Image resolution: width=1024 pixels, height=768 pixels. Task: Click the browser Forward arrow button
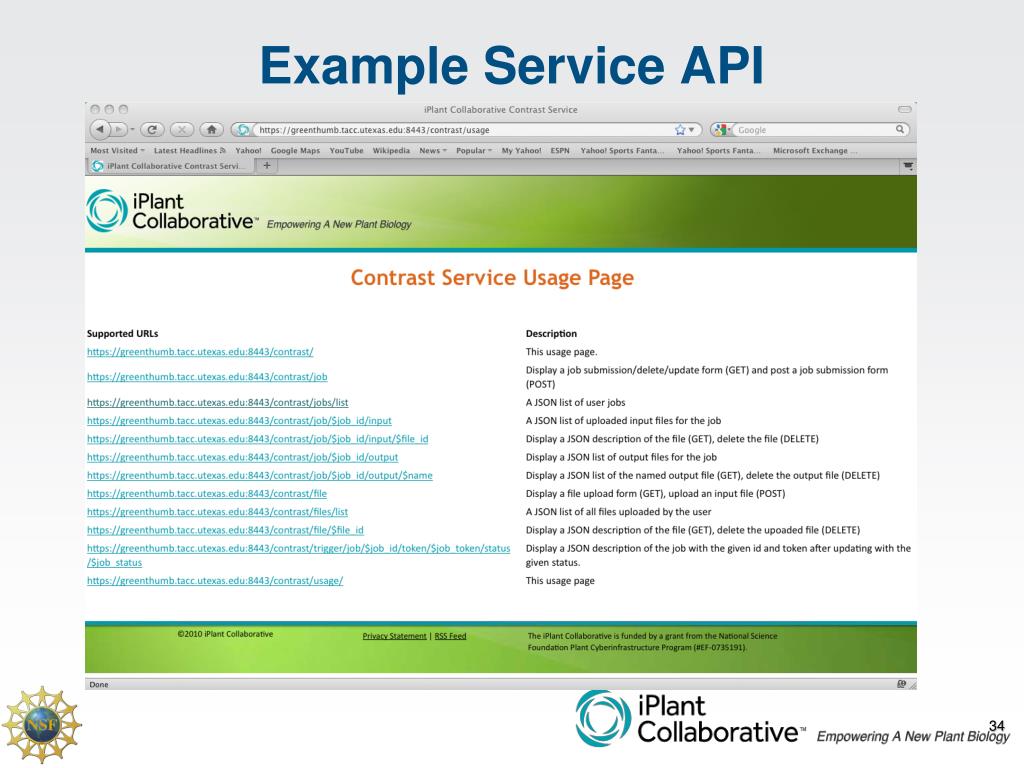point(118,129)
